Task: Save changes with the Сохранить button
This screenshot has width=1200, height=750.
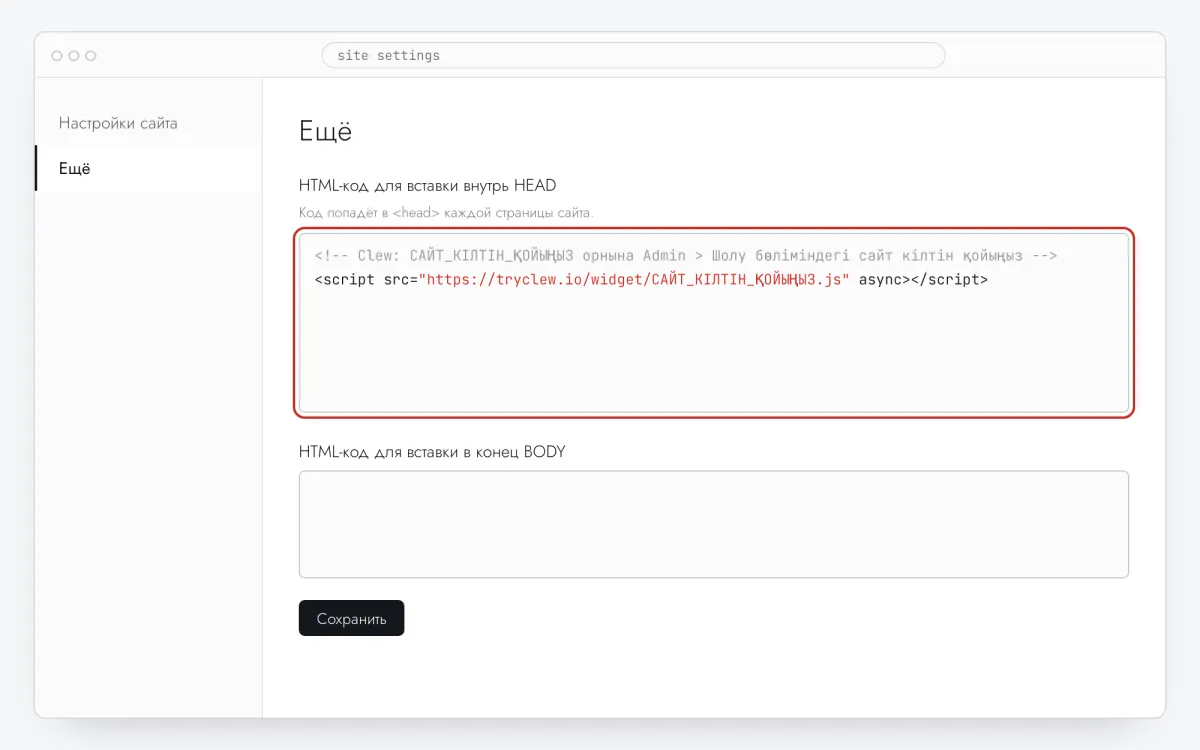Action: click(351, 618)
